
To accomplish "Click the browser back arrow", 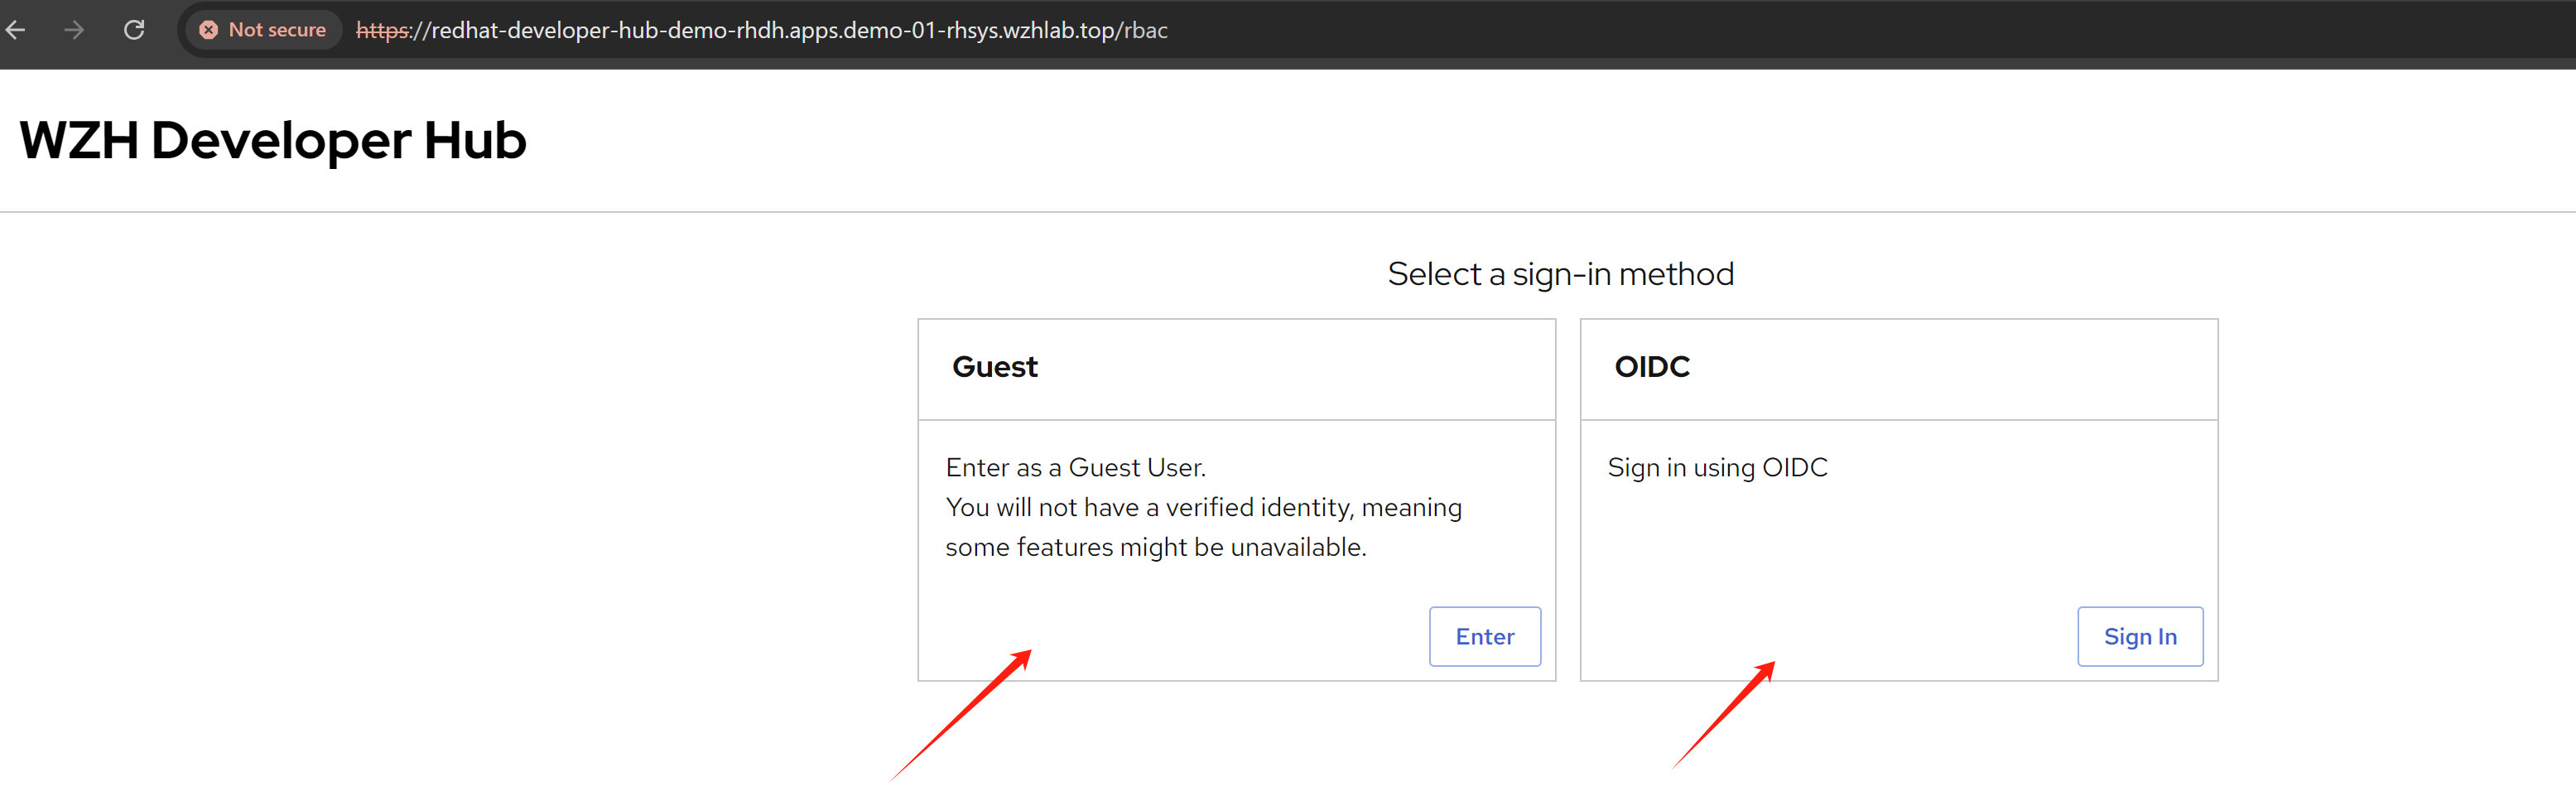I will (16, 30).
